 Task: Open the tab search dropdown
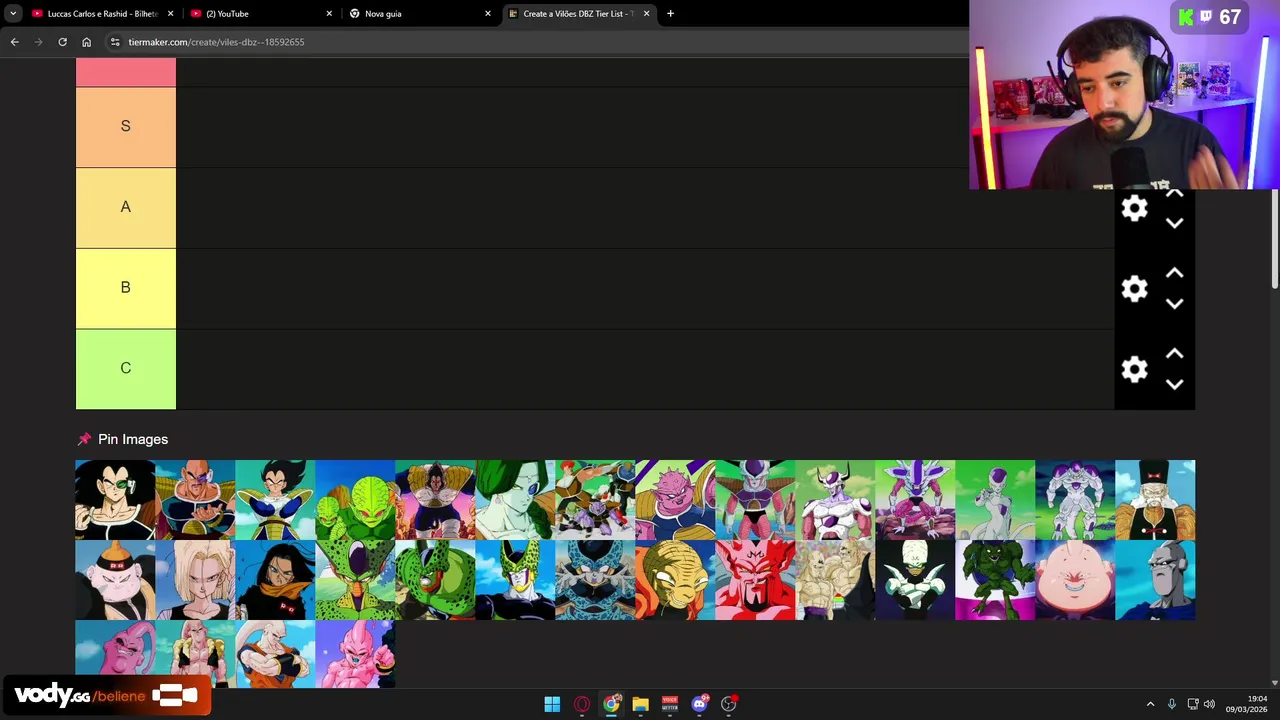[12, 14]
